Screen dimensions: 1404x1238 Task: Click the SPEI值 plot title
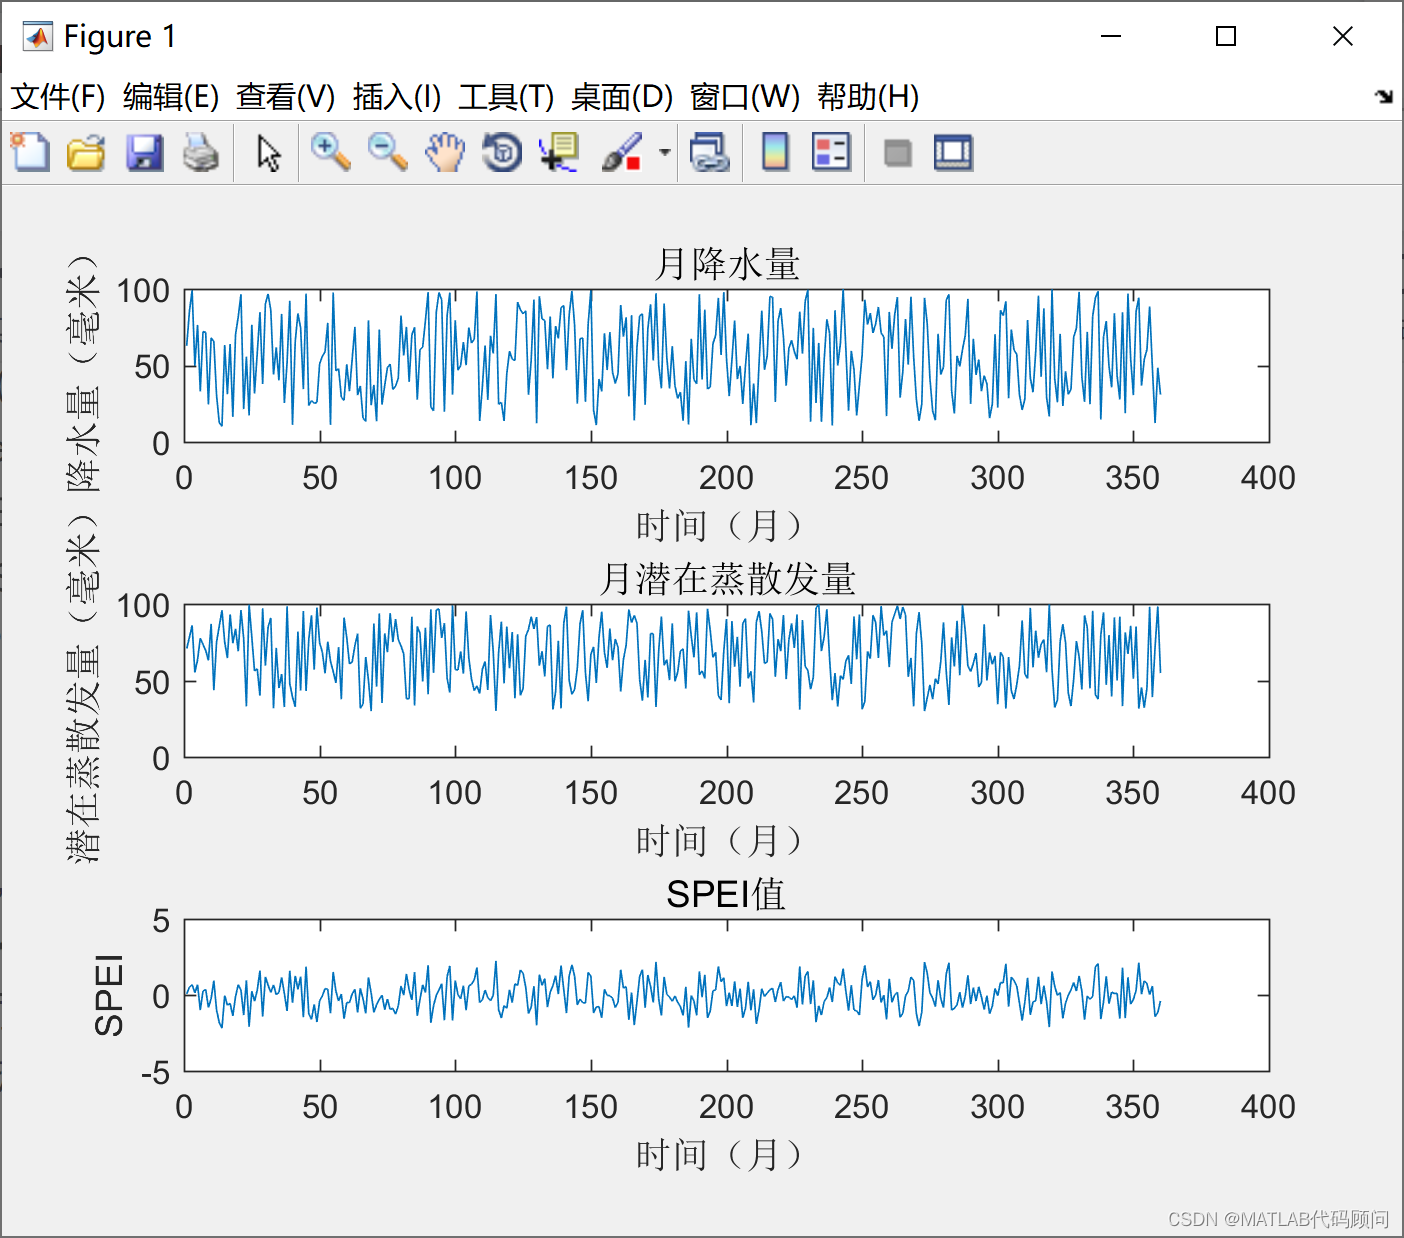(x=726, y=894)
